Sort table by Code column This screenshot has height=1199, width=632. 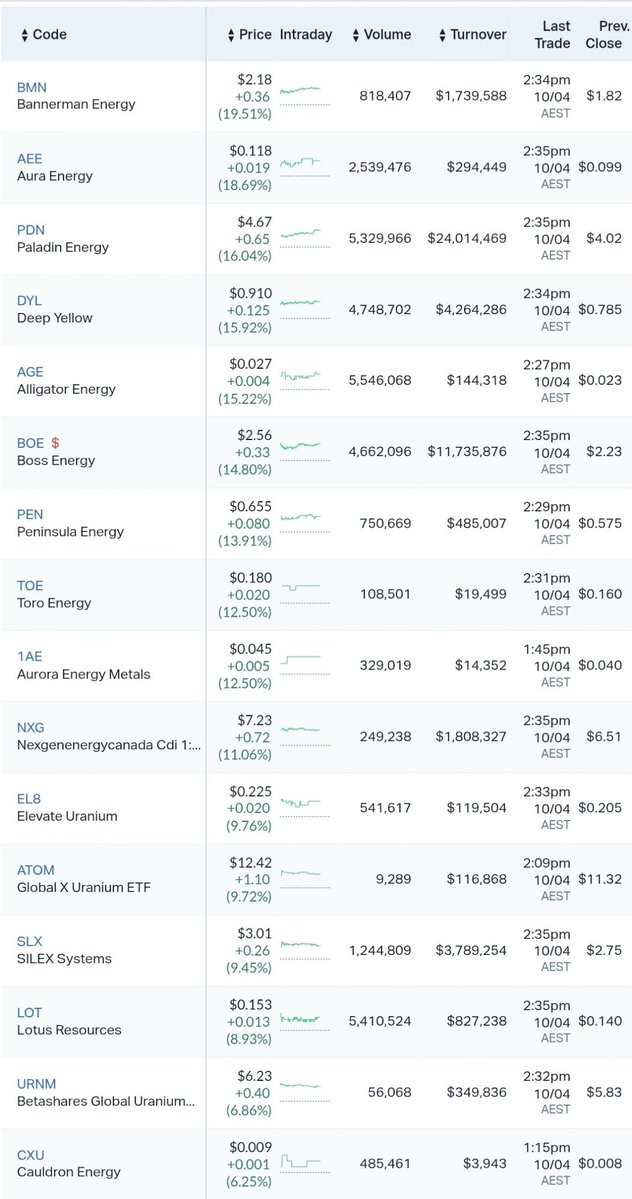(44, 34)
